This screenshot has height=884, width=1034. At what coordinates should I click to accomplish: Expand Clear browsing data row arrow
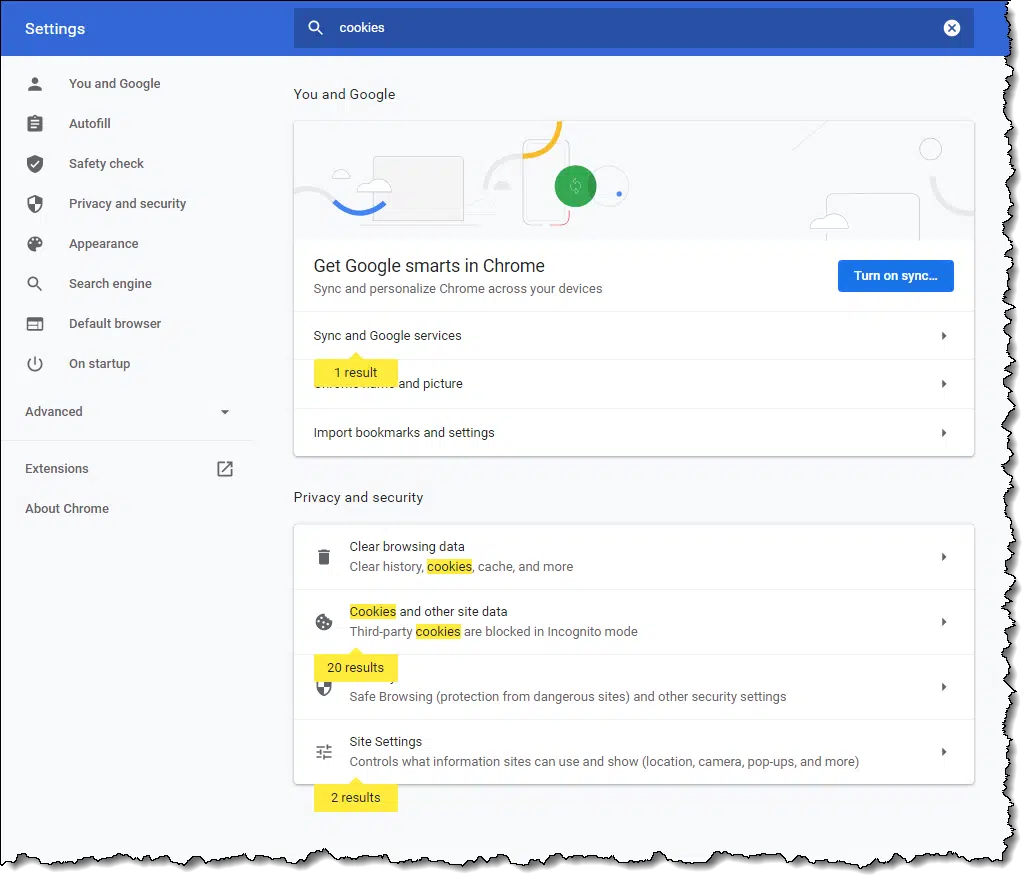[944, 557]
